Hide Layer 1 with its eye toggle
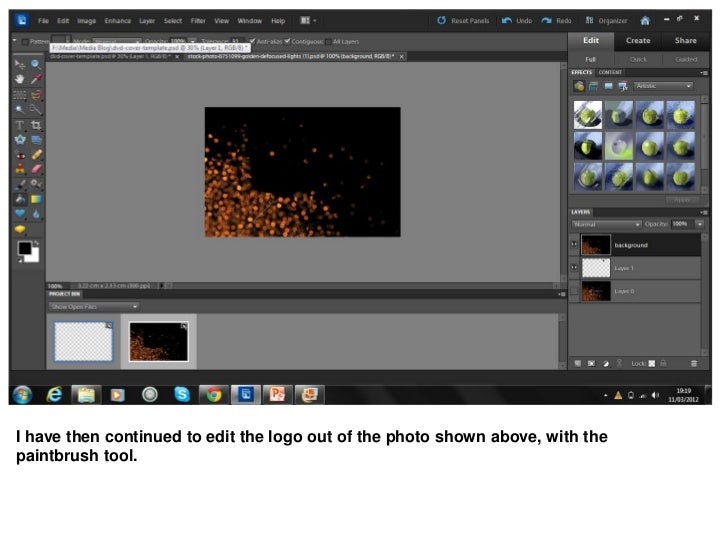The width and height of the screenshot is (728, 546). click(x=574, y=268)
